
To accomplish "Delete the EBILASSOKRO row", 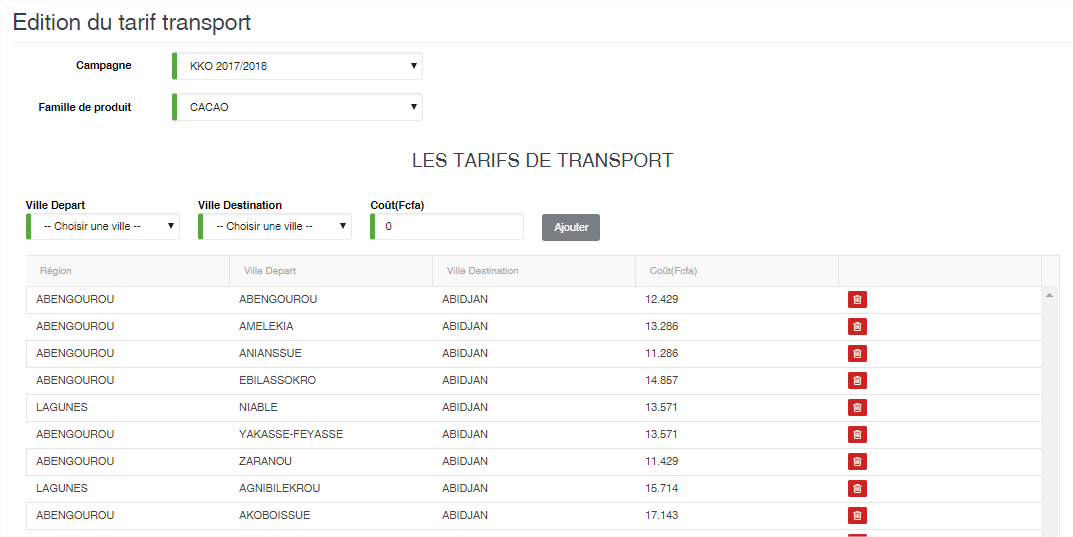I will click(x=857, y=380).
